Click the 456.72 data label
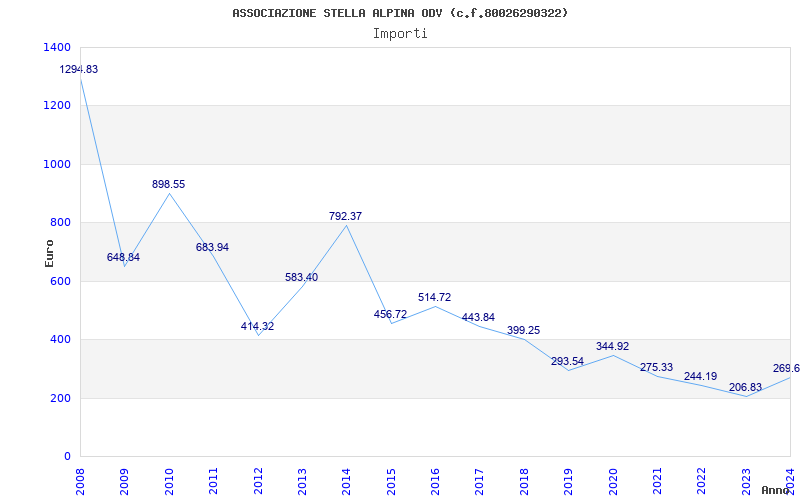 point(390,315)
